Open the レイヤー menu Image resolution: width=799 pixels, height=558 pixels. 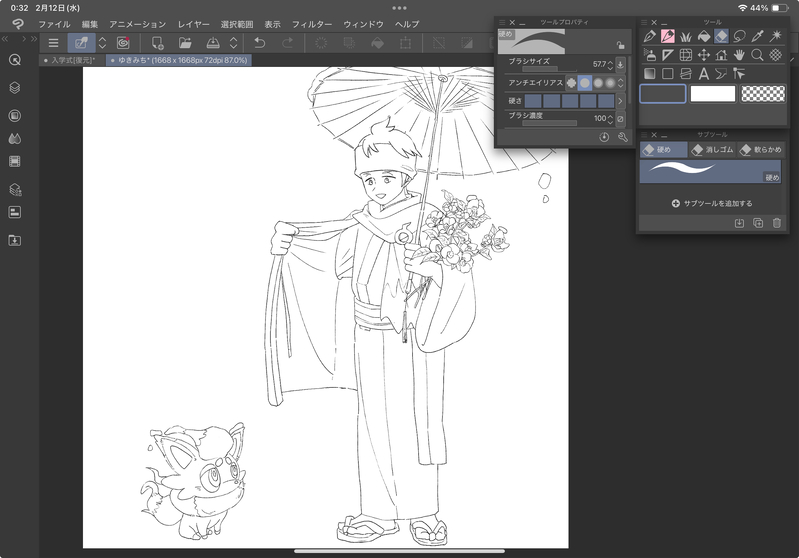point(193,24)
